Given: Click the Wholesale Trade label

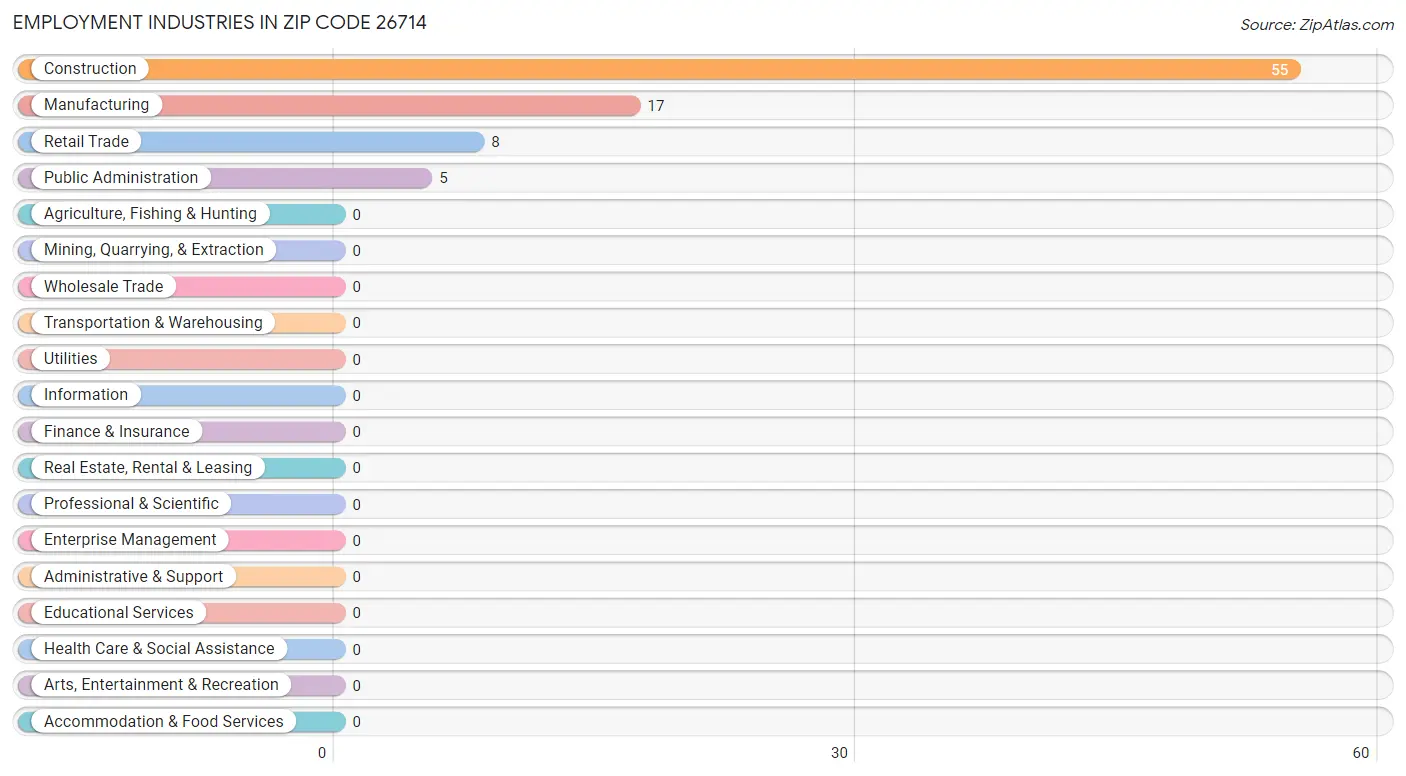Looking at the screenshot, I should point(103,287).
